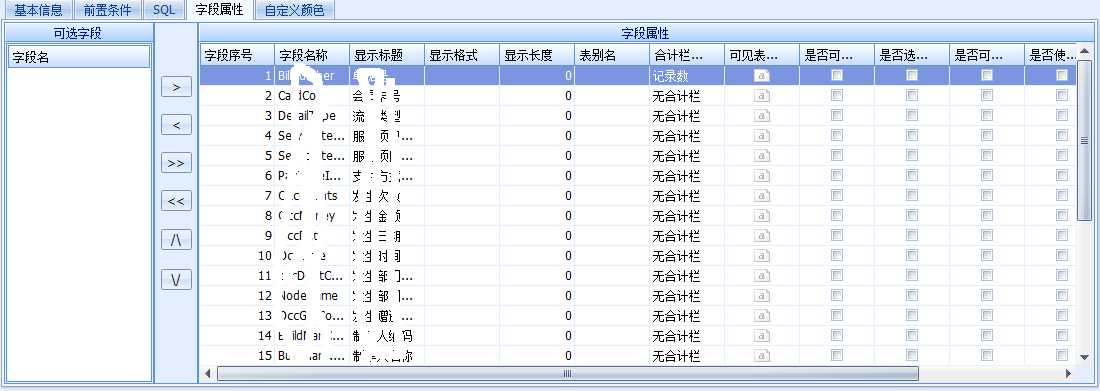Click the vertical scrollbar's up arrow
1100x391 pixels.
click(x=1085, y=51)
